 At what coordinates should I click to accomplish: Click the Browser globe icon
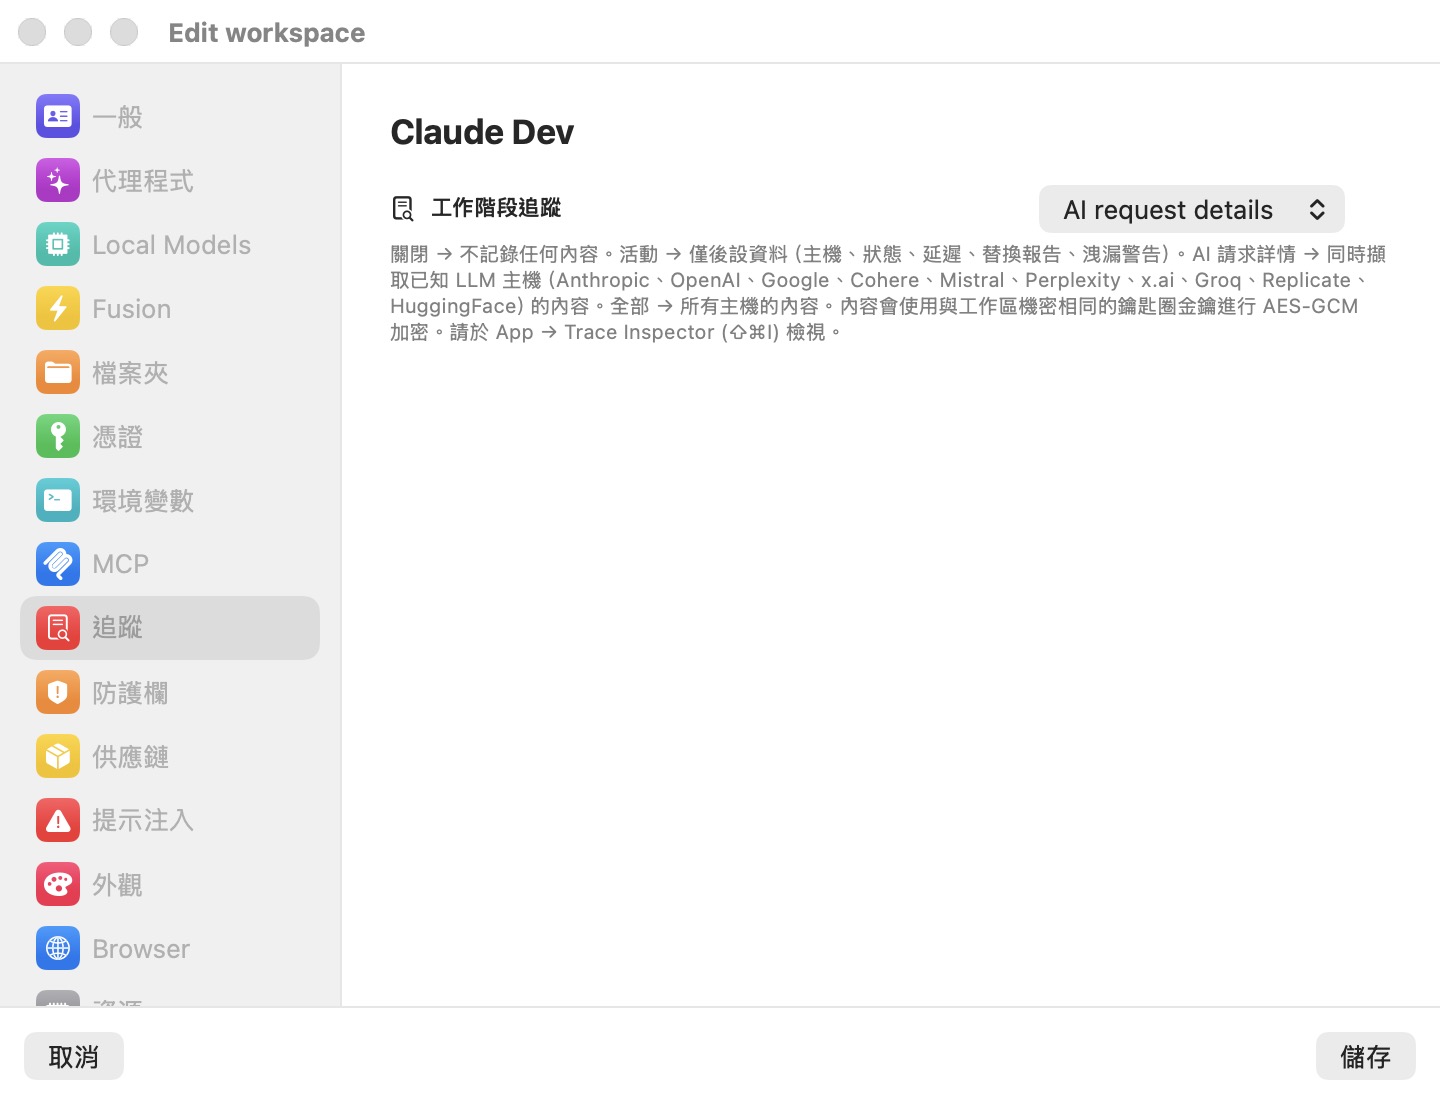click(58, 949)
